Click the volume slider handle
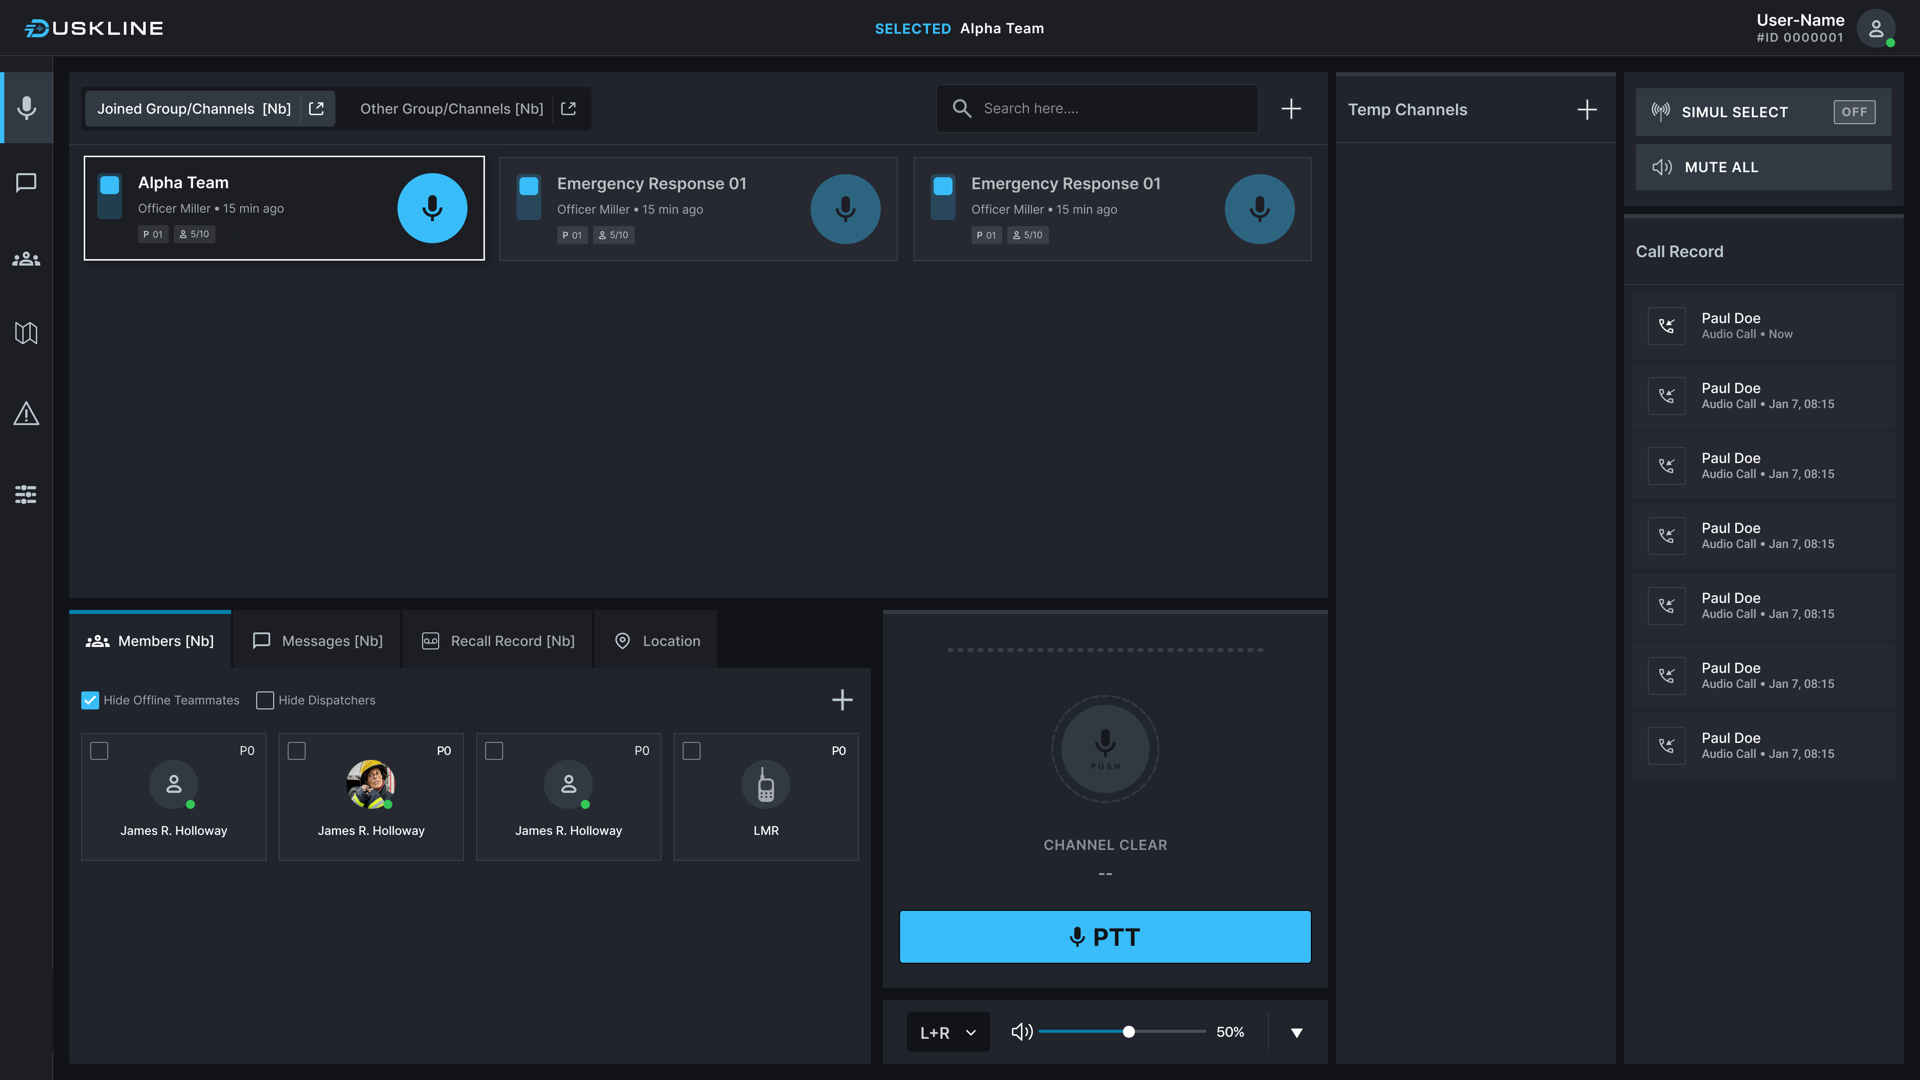This screenshot has width=1920, height=1080. tap(1129, 1032)
